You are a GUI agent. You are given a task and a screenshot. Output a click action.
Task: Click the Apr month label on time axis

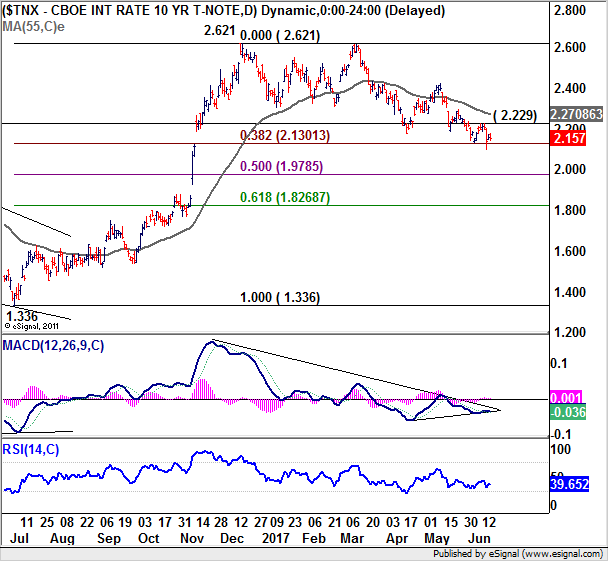click(x=397, y=539)
